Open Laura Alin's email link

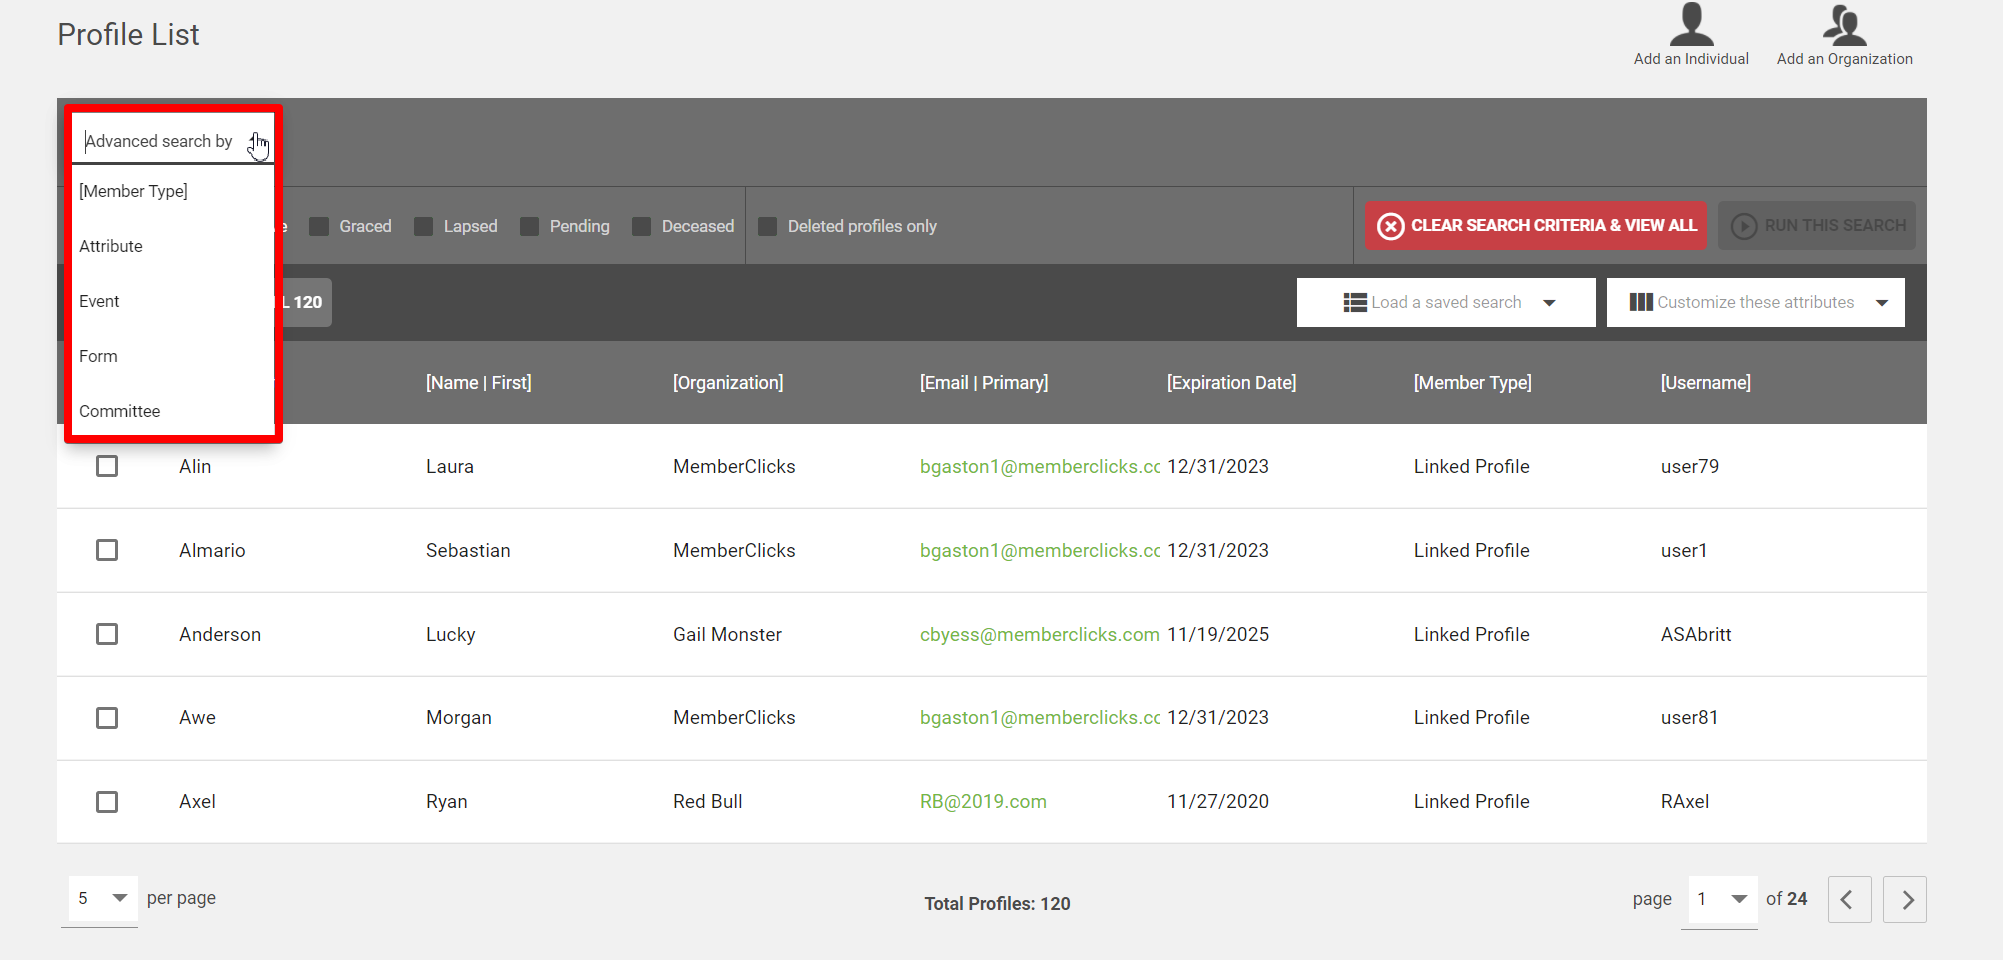click(x=1039, y=466)
